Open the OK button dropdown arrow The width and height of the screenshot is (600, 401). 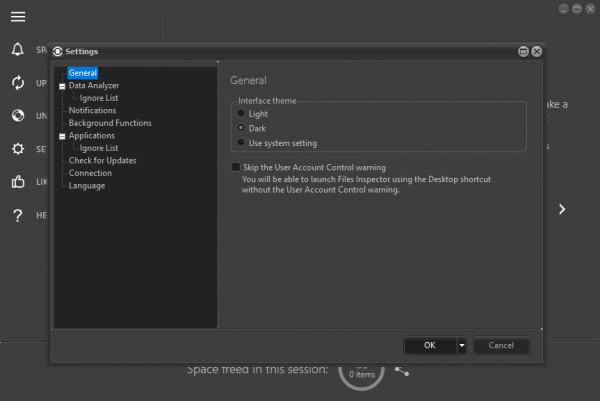tap(462, 346)
